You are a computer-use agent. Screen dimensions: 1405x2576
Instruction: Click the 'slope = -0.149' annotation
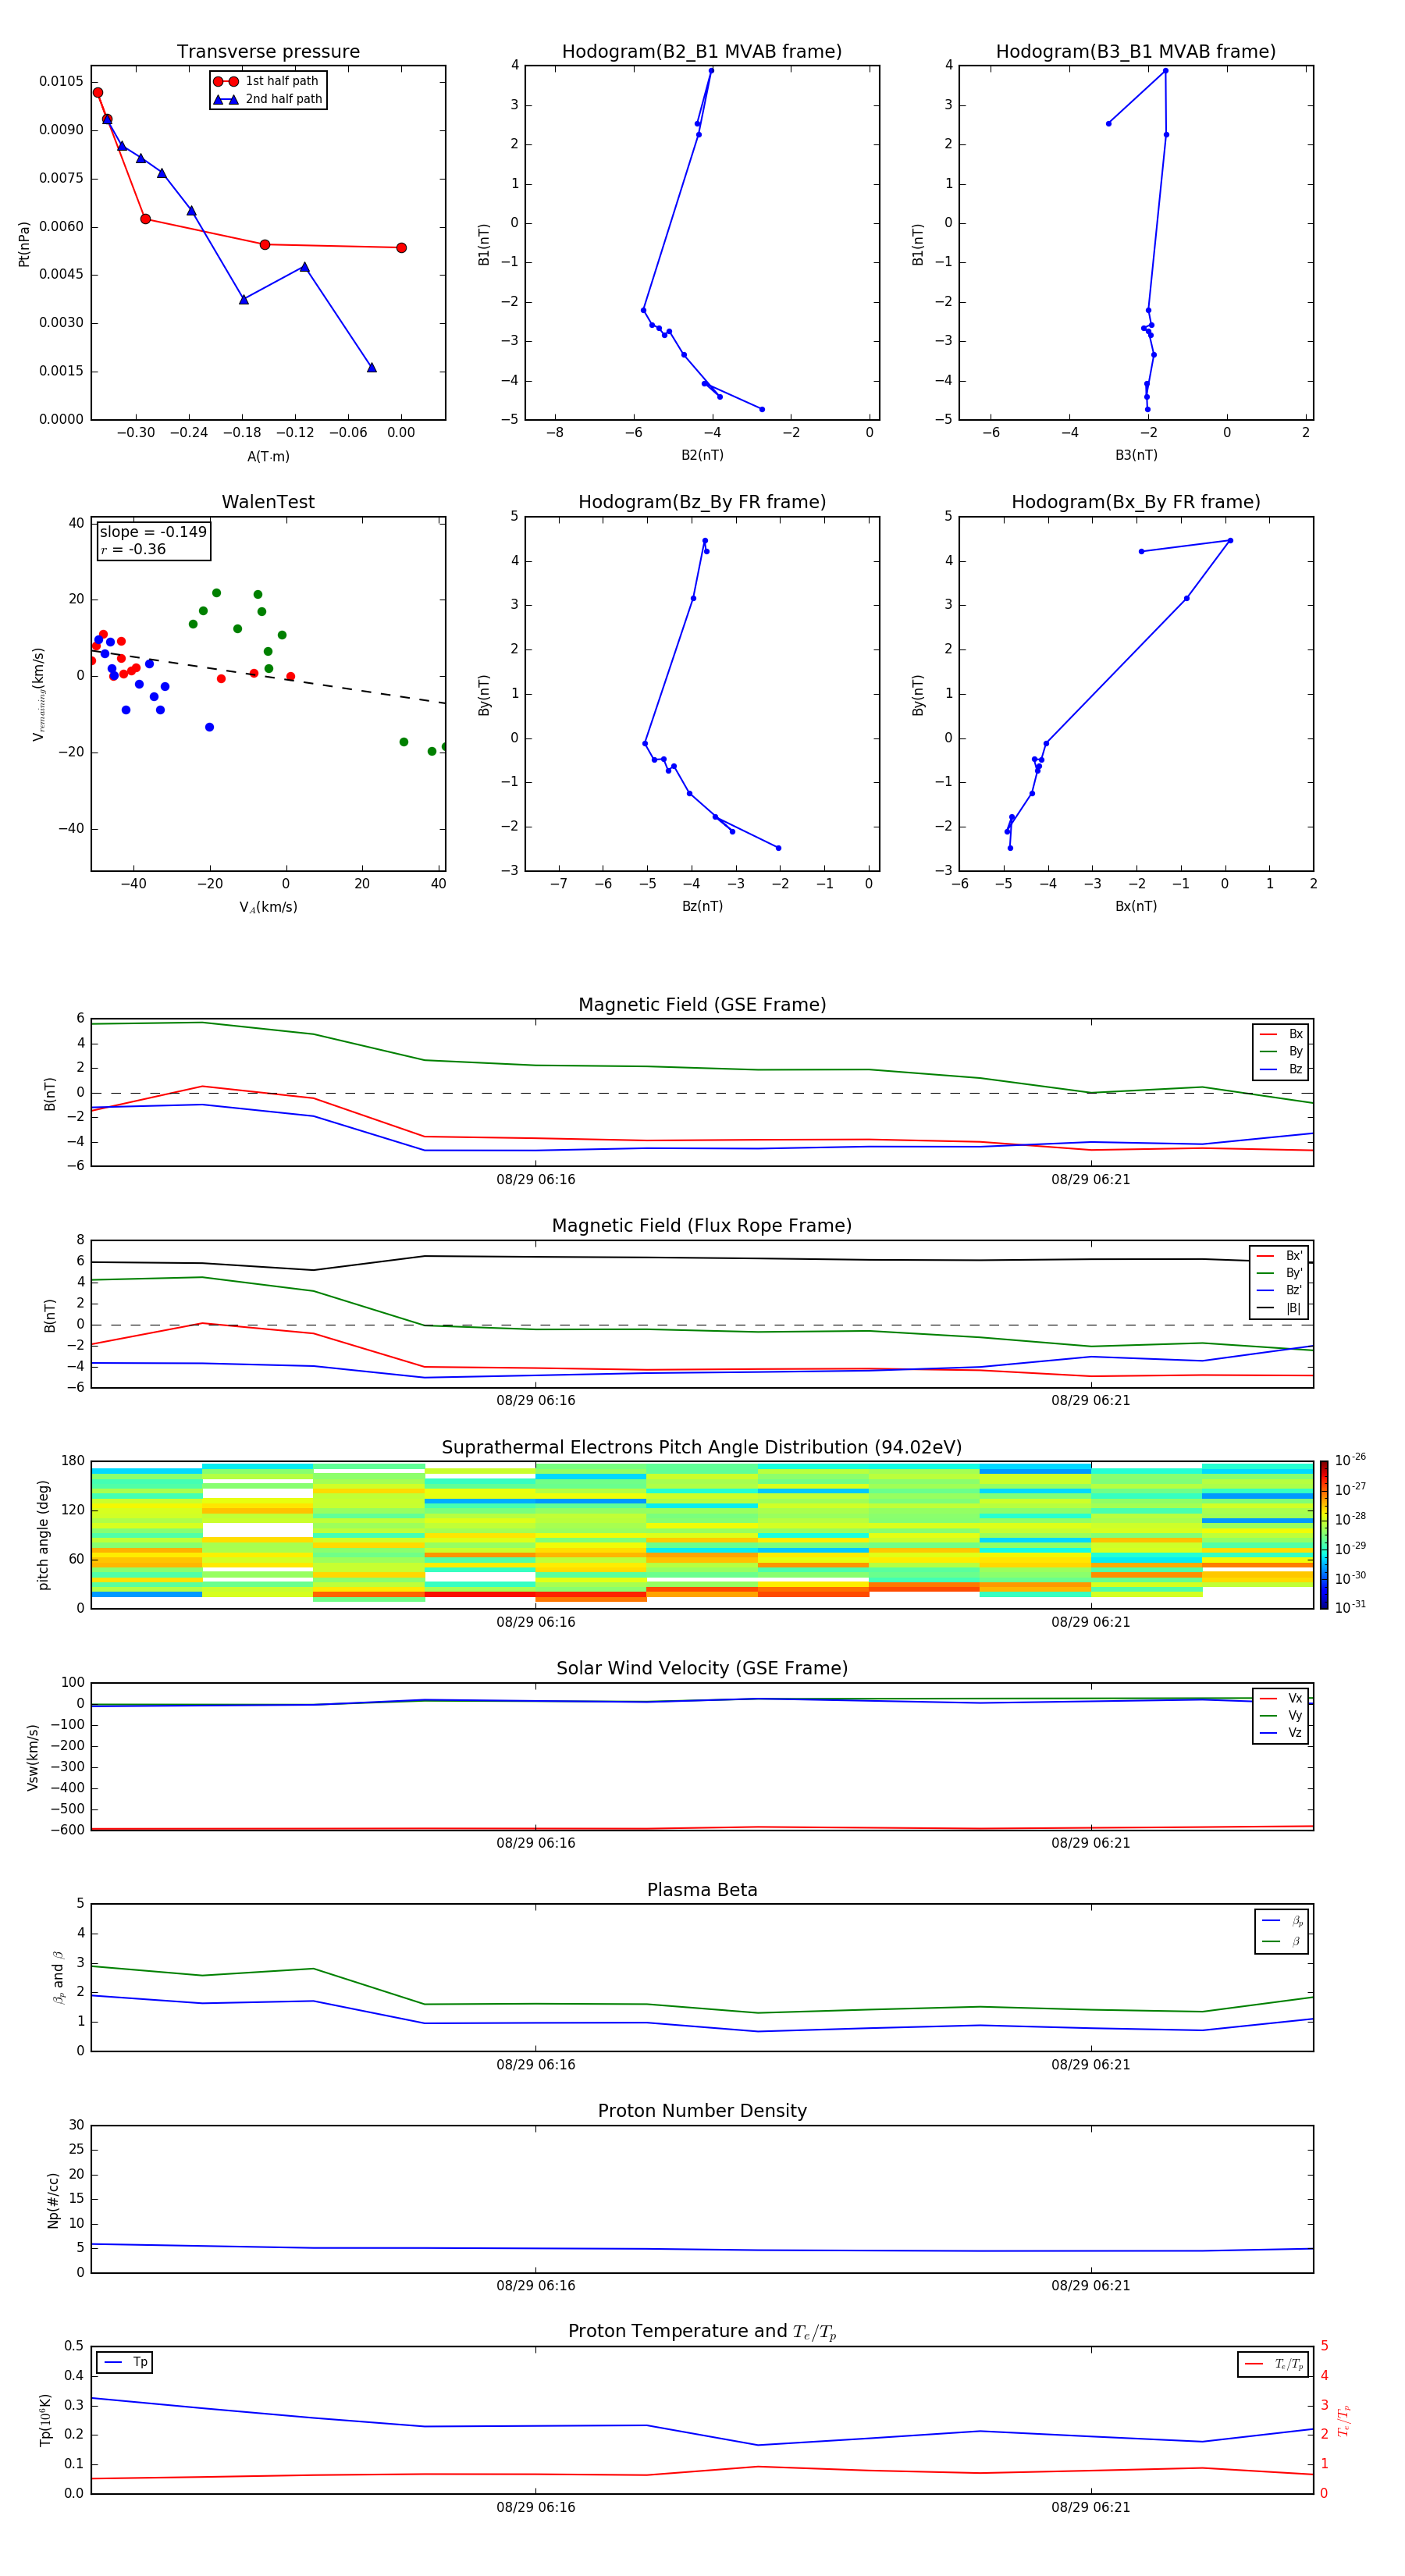(x=153, y=532)
